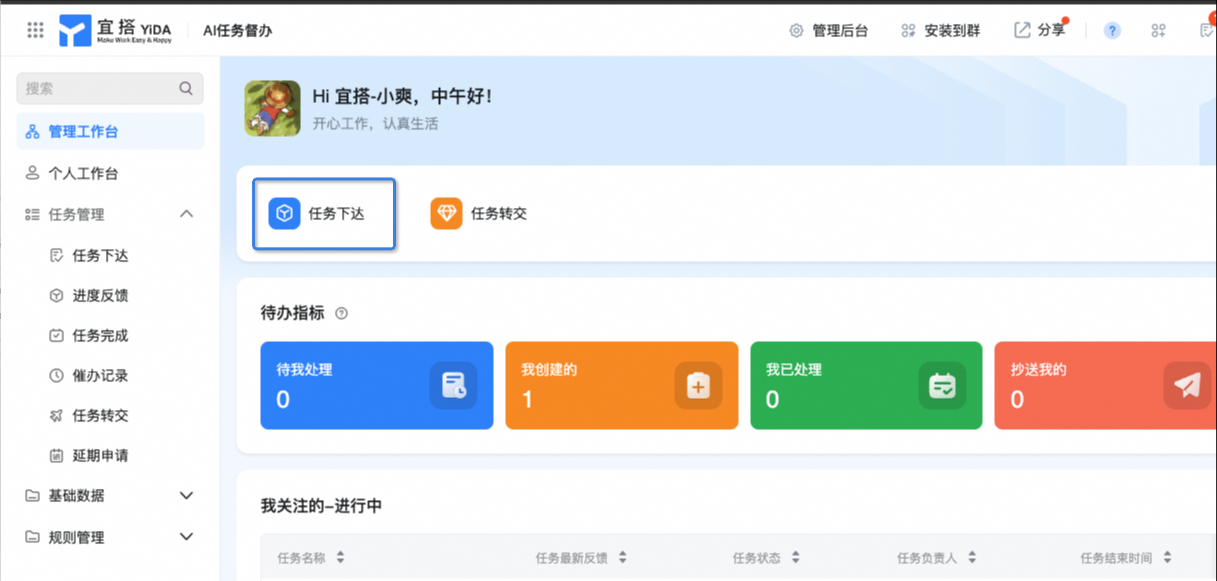Open 任务下达 in sidebar tree
1217x581 pixels.
pos(100,256)
